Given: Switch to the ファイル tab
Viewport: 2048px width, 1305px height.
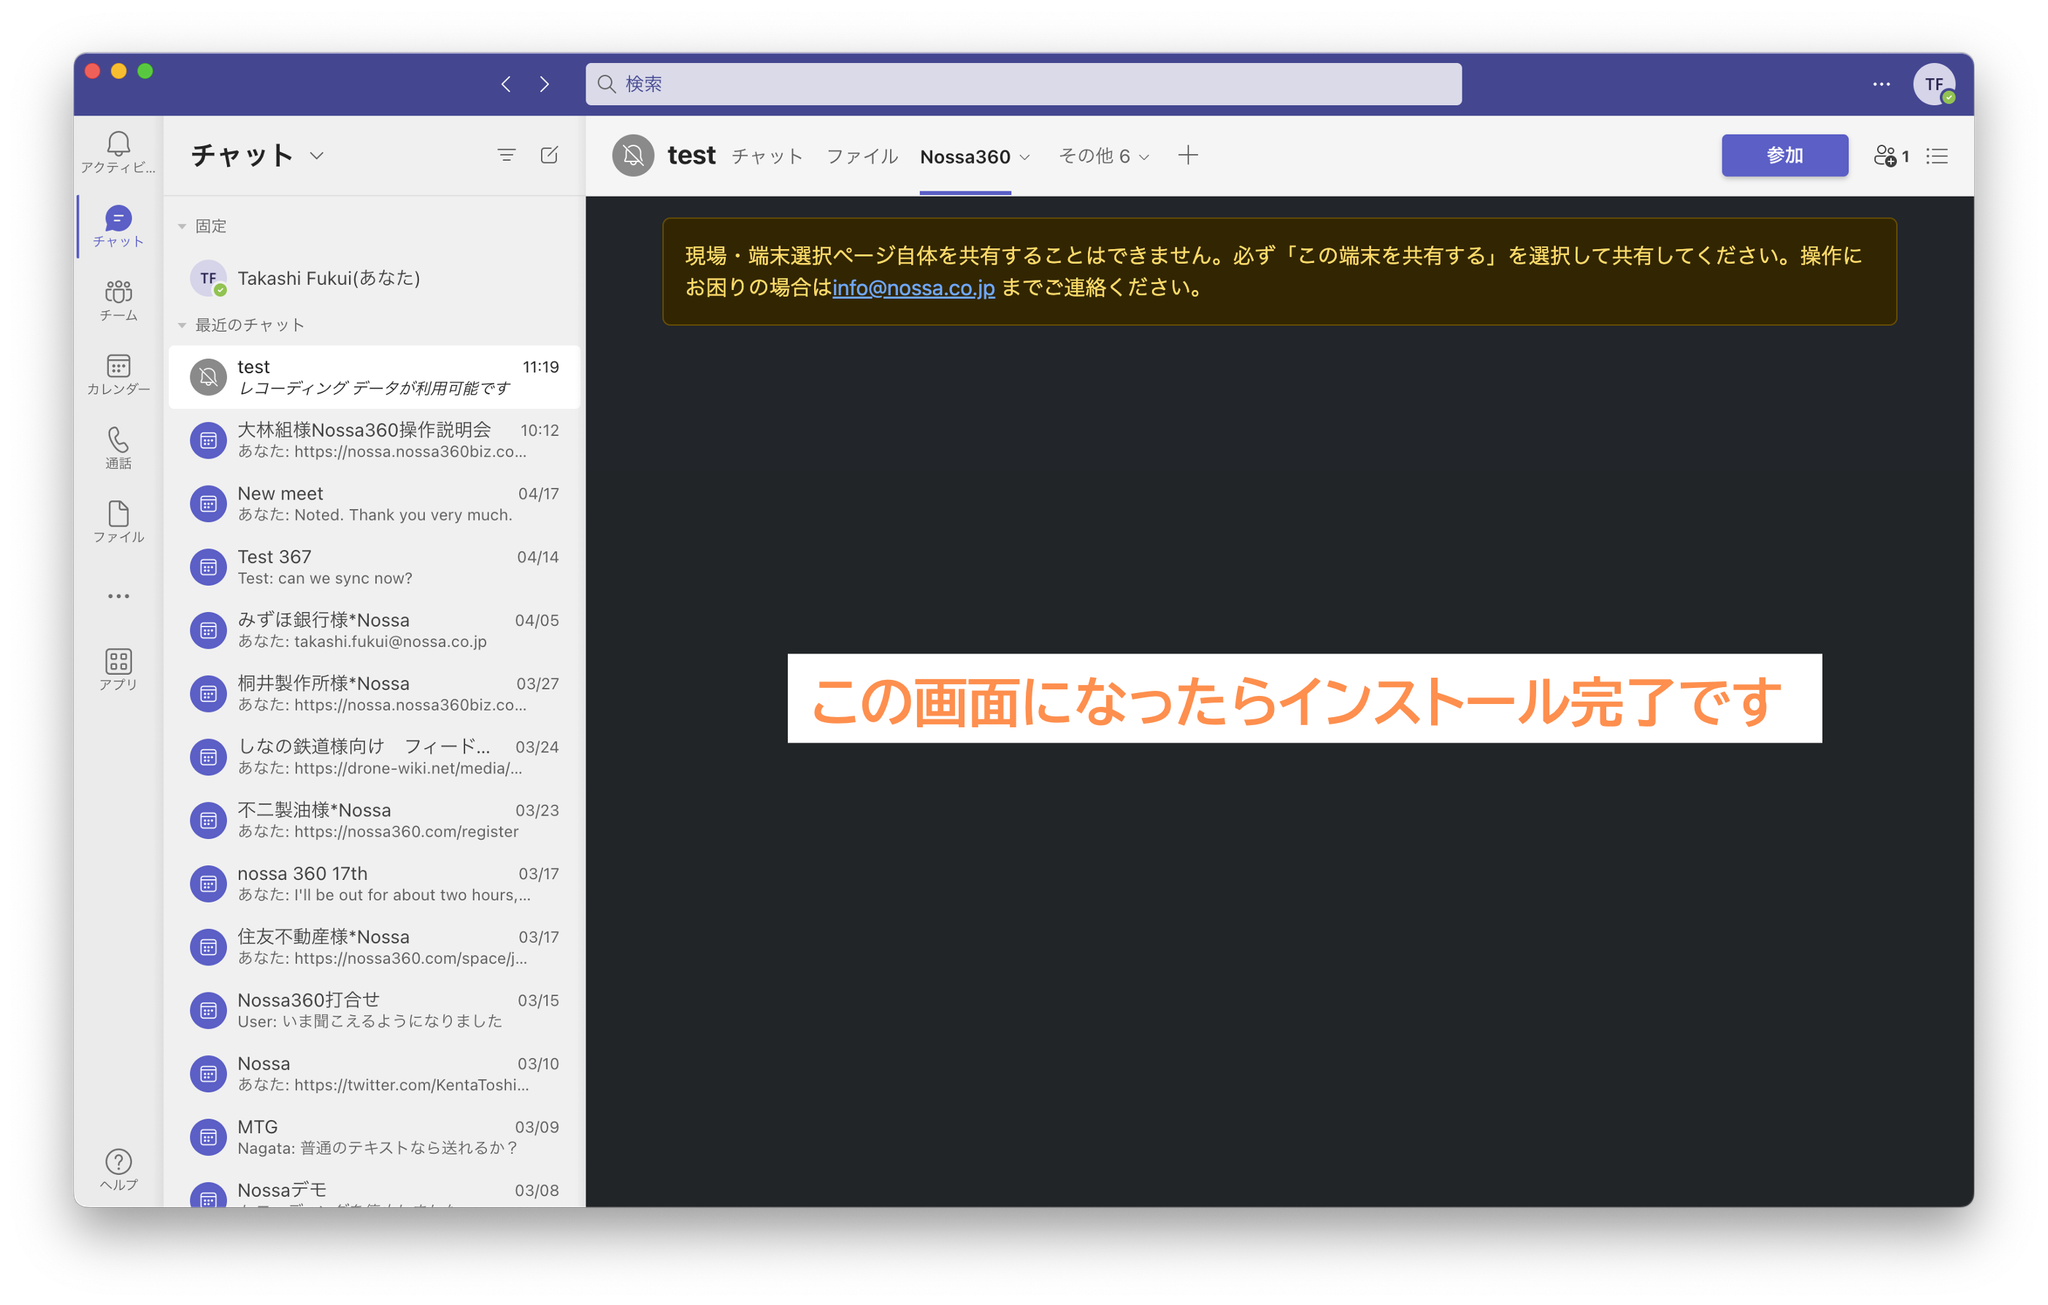Looking at the screenshot, I should 861,156.
